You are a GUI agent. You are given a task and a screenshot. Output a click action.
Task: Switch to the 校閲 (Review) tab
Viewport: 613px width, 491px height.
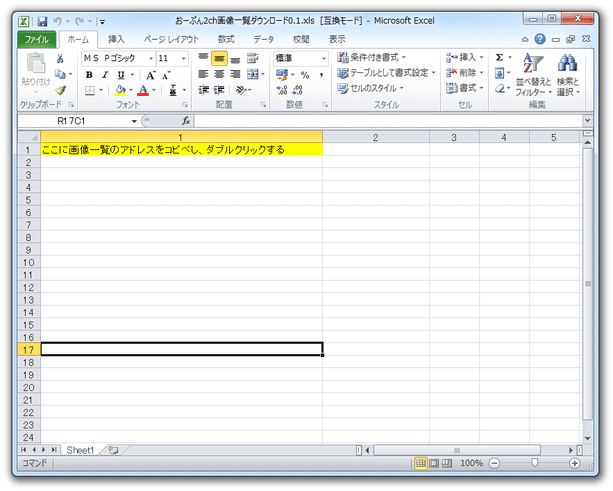301,39
